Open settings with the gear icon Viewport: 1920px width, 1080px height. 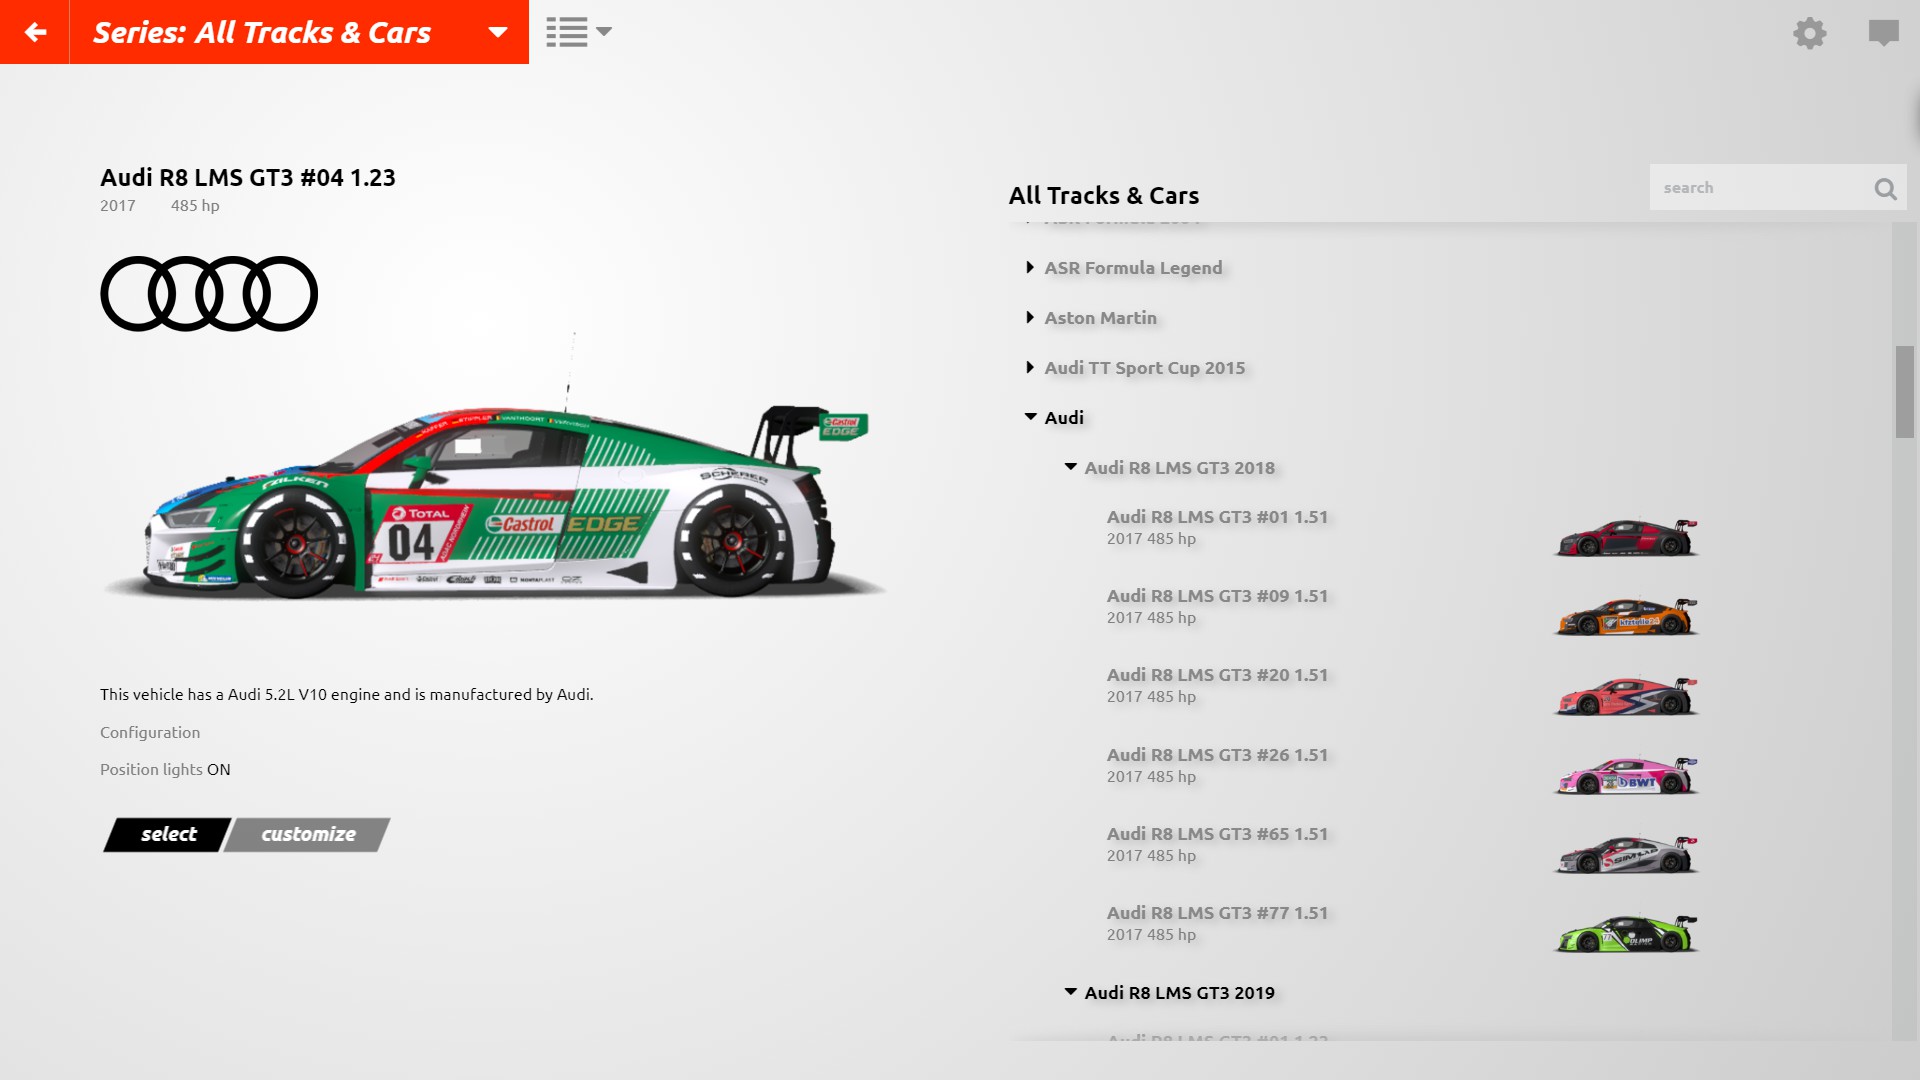tap(1809, 33)
